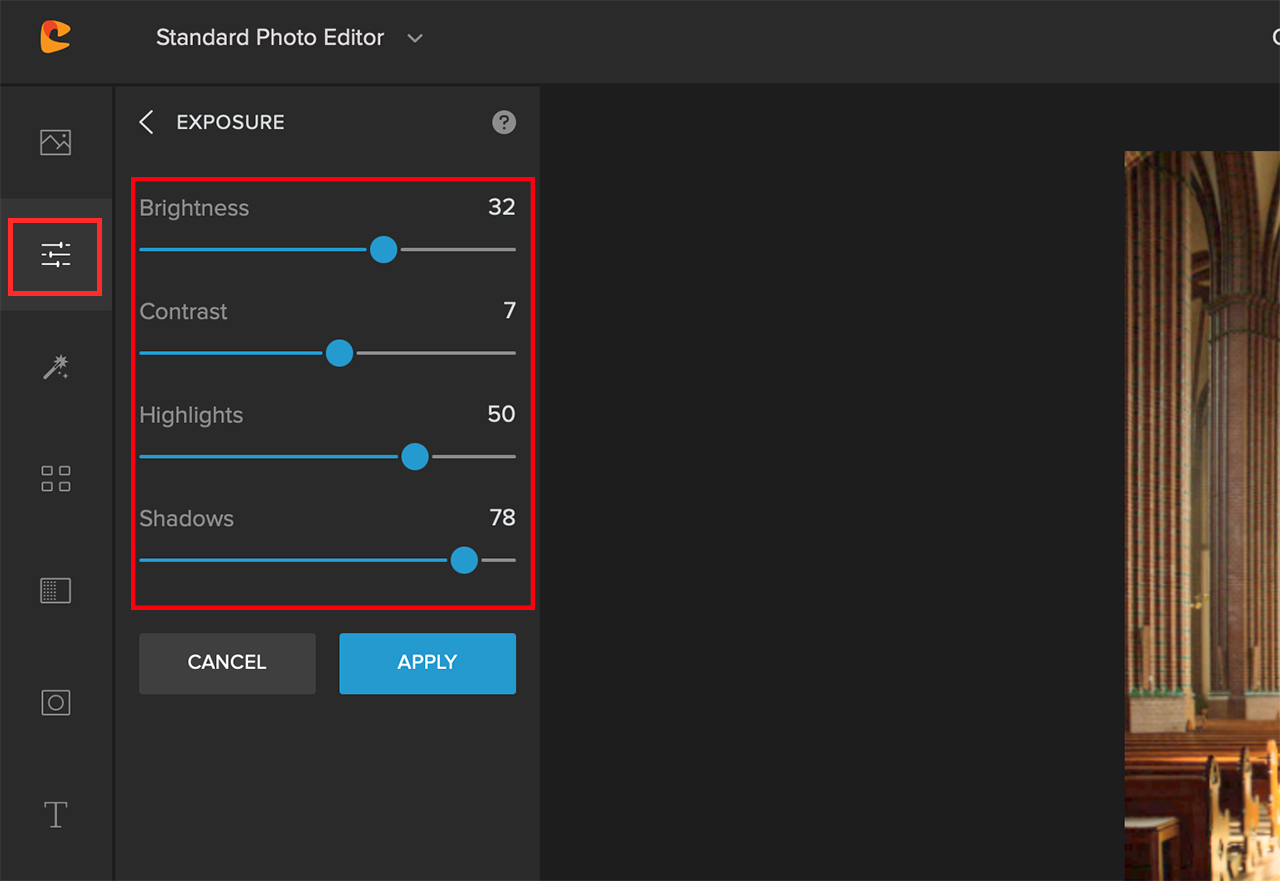Image resolution: width=1280 pixels, height=881 pixels.
Task: Cancel the exposure changes
Action: click(x=226, y=663)
